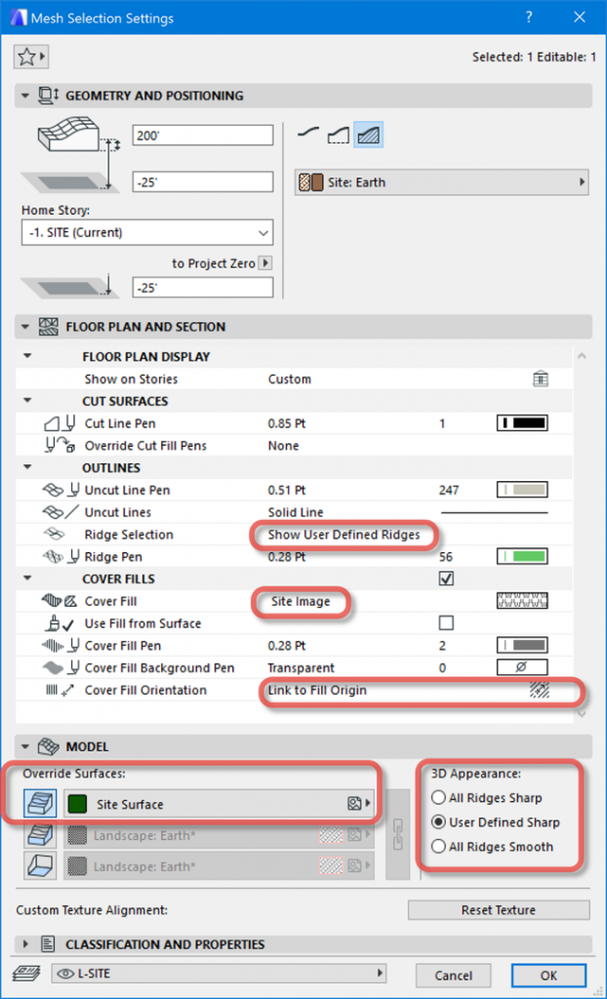This screenshot has height=999, width=607.
Task: Toggle the Cover Fills checkbox
Action: [x=446, y=579]
